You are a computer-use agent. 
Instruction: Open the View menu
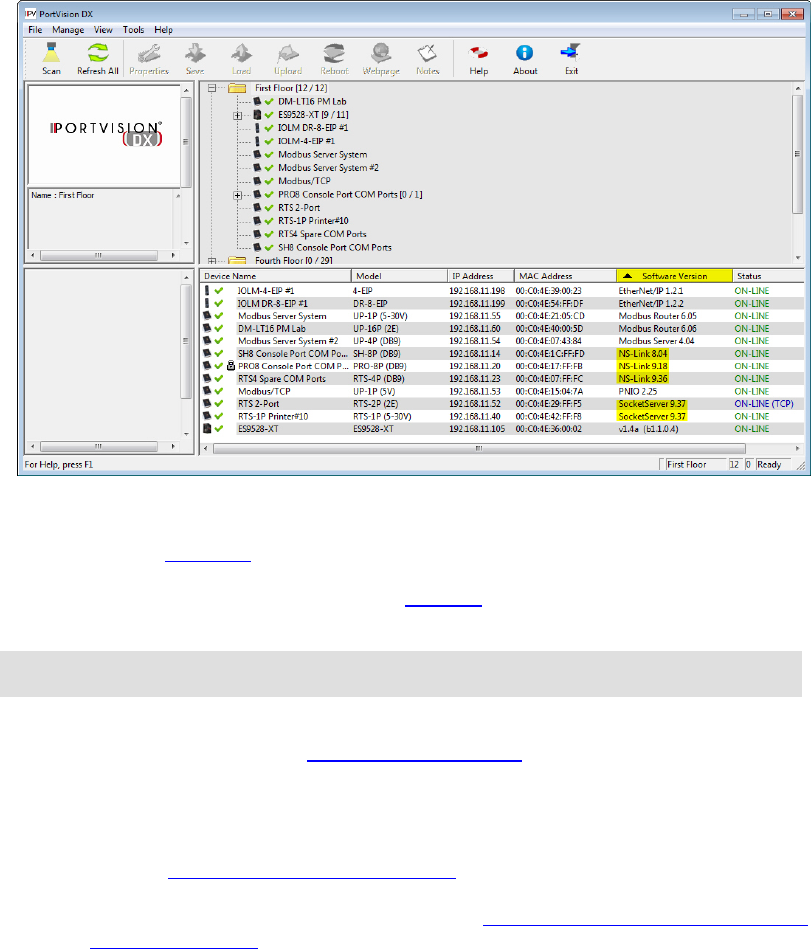tap(103, 30)
